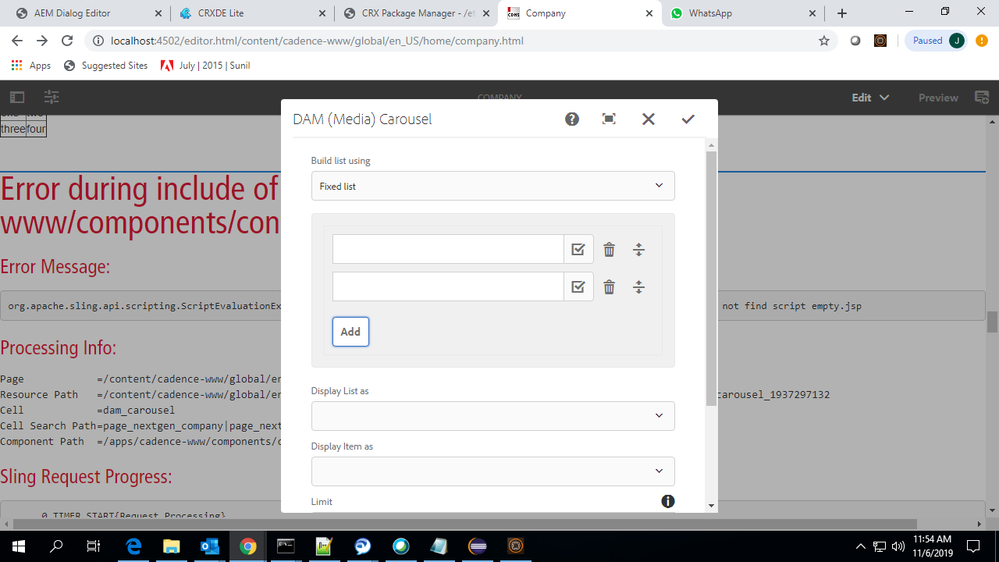Click the dialog's vertical scrollbar
This screenshot has height=562, width=999.
pos(711,250)
